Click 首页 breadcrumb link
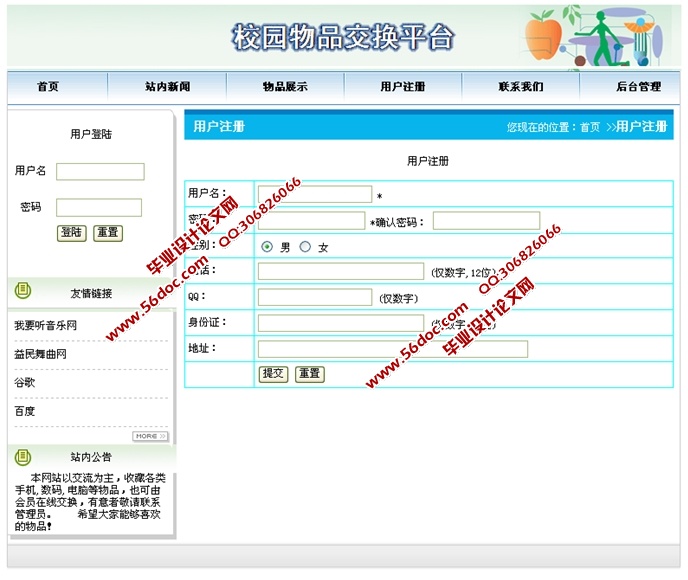The width and height of the screenshot is (688, 580). pyautogui.click(x=590, y=127)
